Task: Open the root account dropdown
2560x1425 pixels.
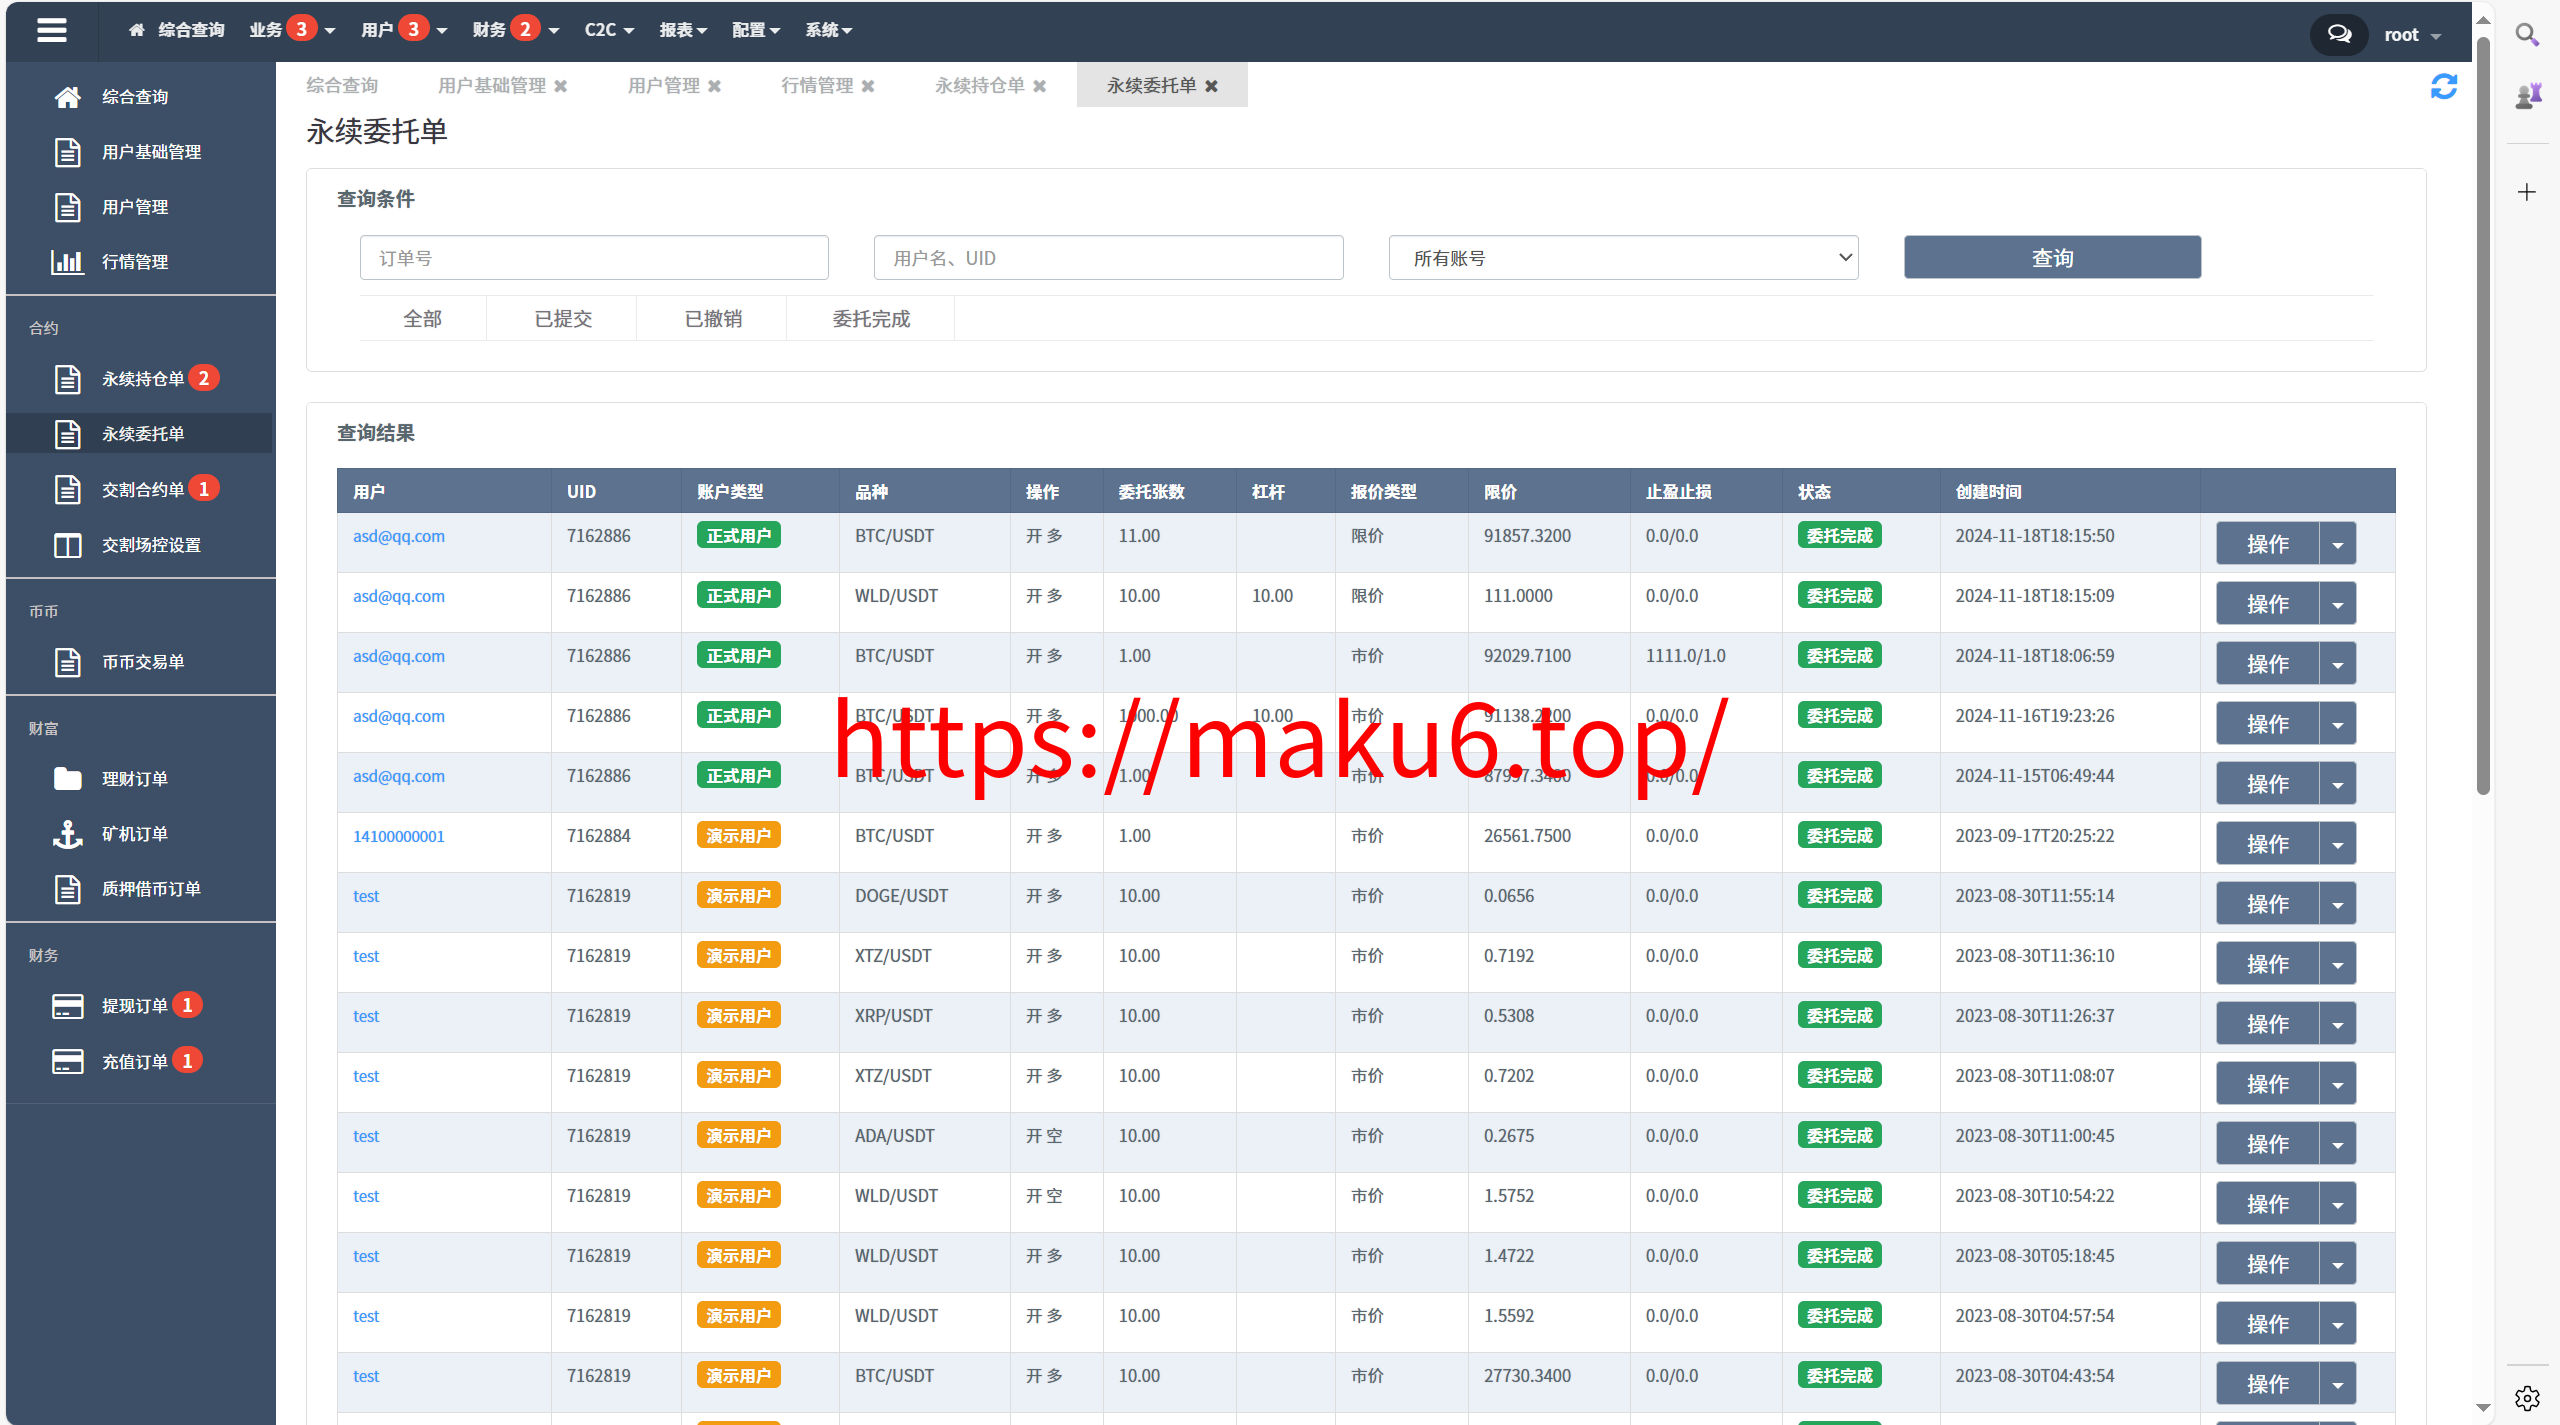Action: 2412,35
